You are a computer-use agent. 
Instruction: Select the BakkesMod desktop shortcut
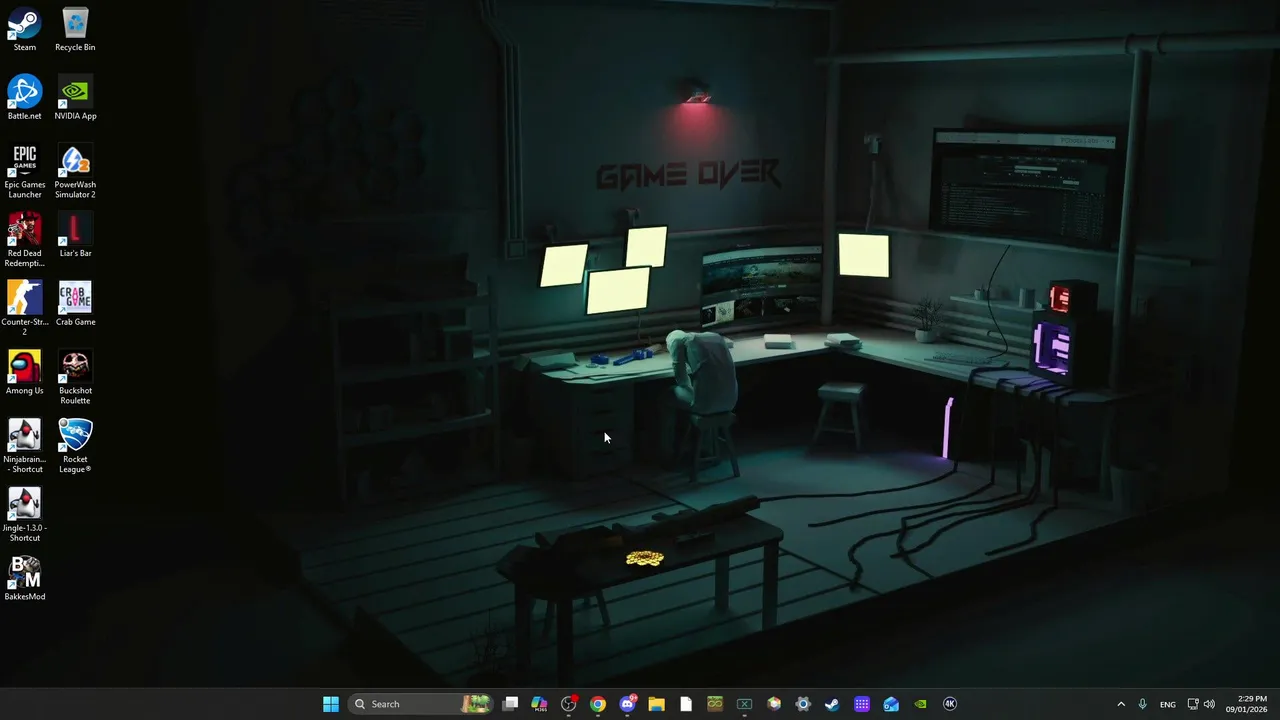click(x=25, y=579)
